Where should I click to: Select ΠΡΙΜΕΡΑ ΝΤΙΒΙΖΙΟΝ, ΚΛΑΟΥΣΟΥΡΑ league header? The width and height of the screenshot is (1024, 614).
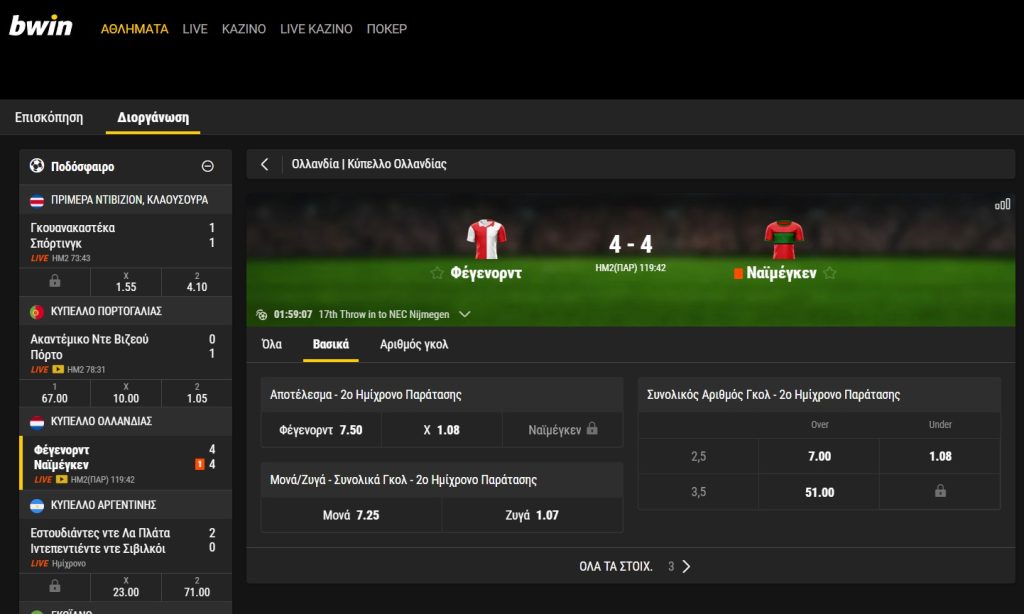(125, 200)
